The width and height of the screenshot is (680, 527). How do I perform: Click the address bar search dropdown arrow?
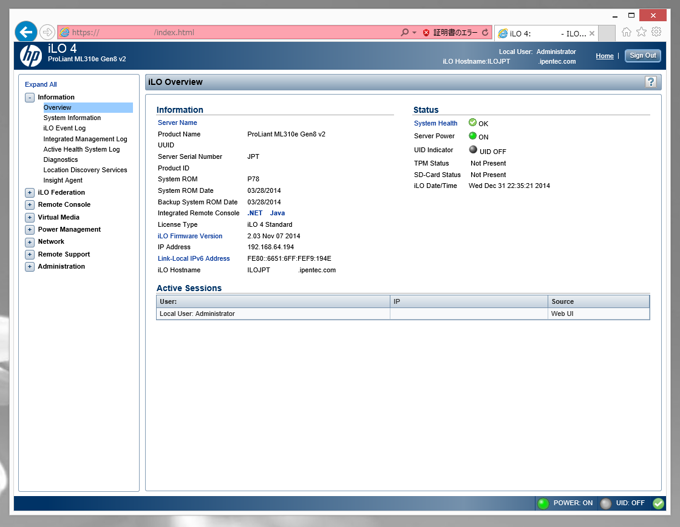pyautogui.click(x=414, y=33)
